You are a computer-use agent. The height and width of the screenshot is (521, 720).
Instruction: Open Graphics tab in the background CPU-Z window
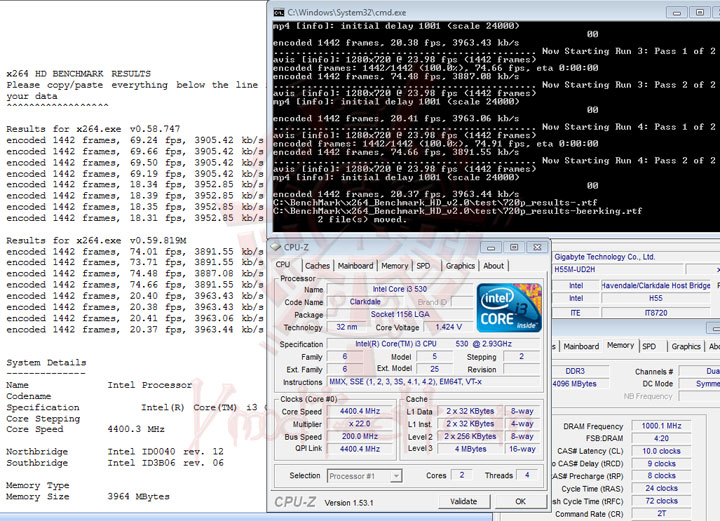coord(686,347)
